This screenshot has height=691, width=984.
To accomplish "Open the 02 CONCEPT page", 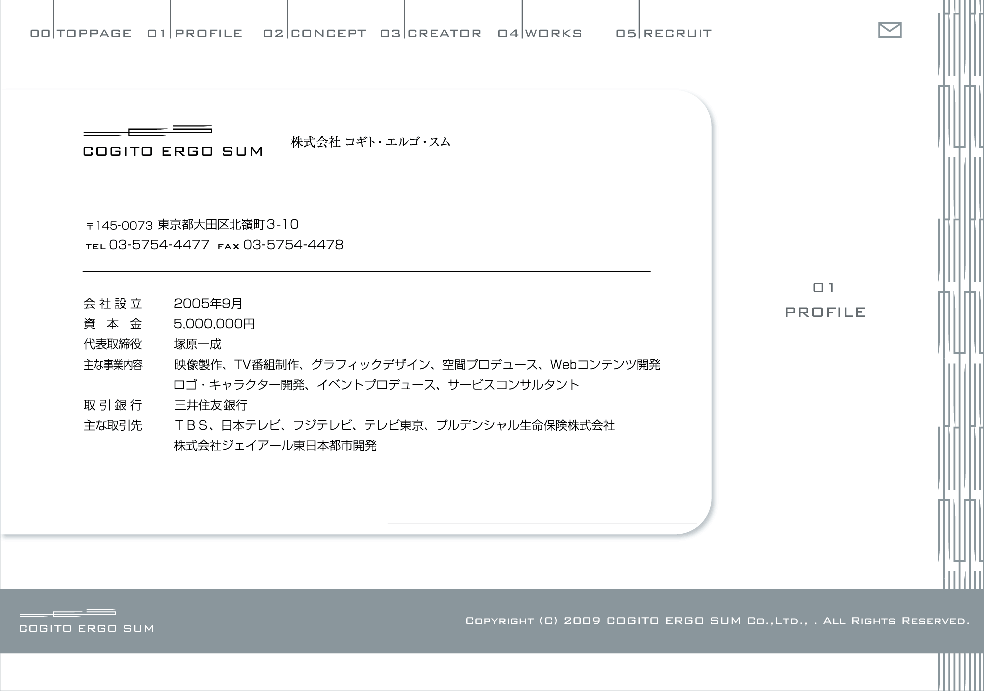I will pos(315,33).
